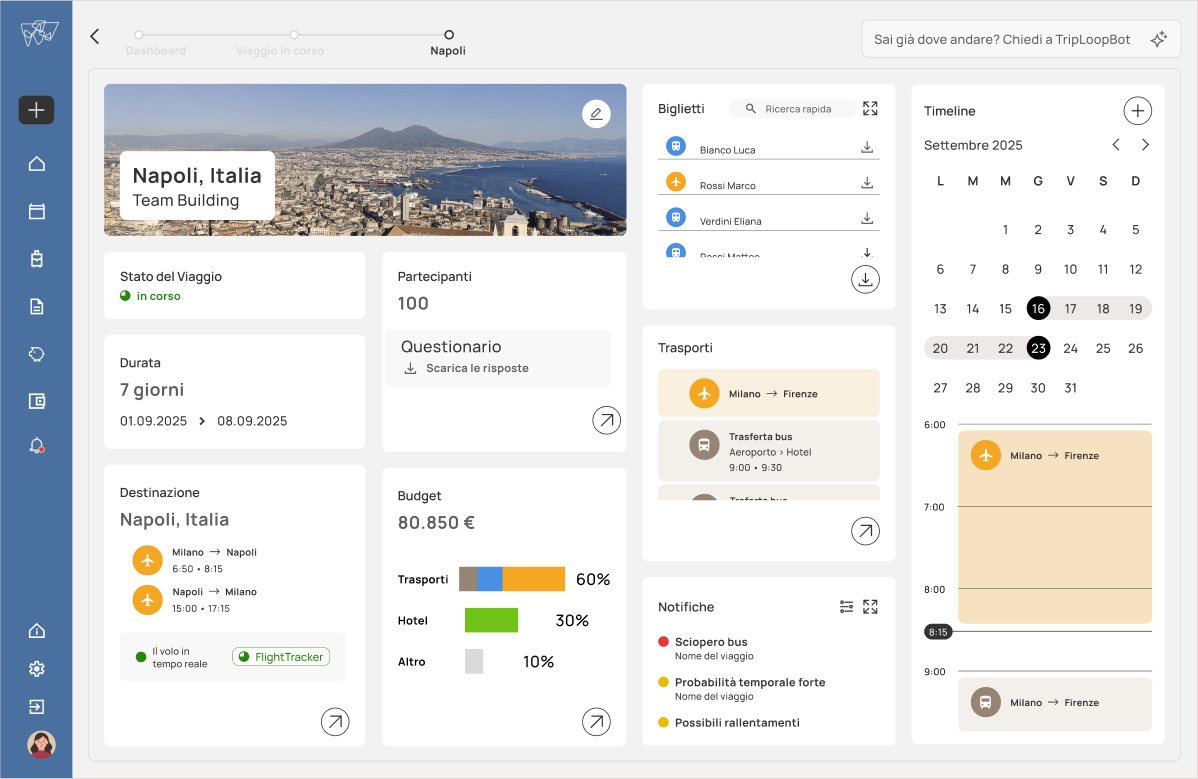1198x779 pixels.
Task: Select the Milano to Firenze flight card in Trasporti
Action: click(769, 393)
